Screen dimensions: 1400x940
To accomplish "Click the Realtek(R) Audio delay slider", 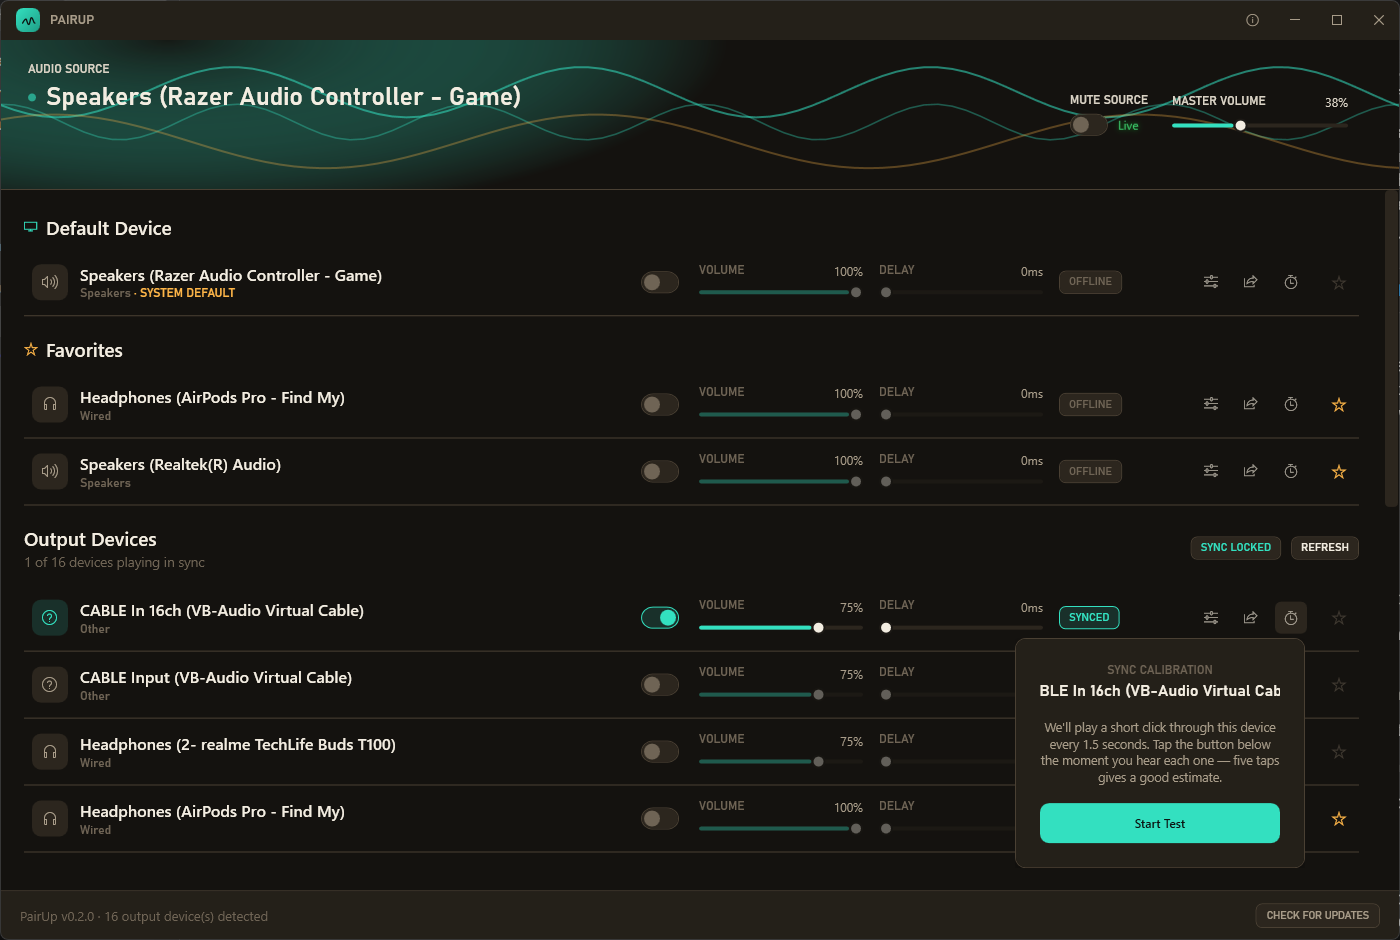I will [x=961, y=481].
